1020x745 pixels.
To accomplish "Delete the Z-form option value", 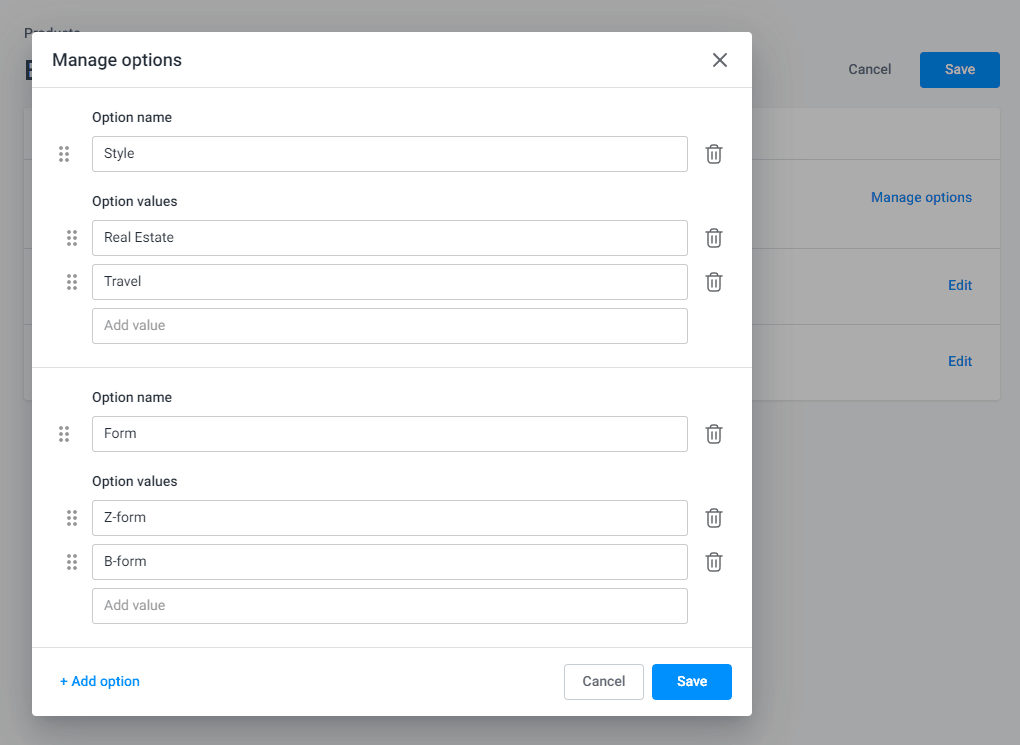I will click(x=713, y=518).
